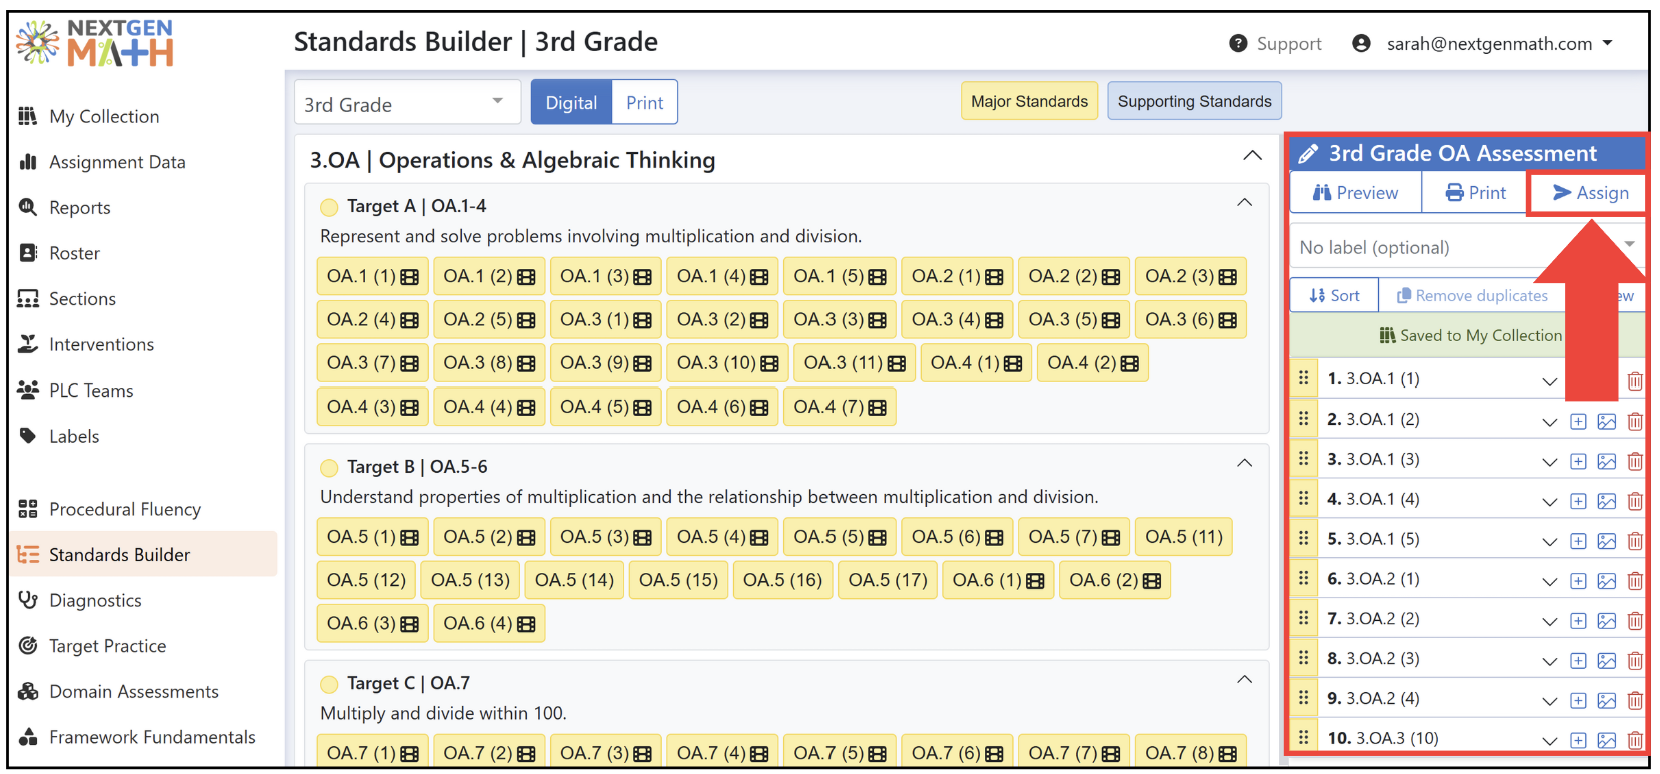
Task: Add standard OA.5 (11) chip
Action: [x=1184, y=537]
